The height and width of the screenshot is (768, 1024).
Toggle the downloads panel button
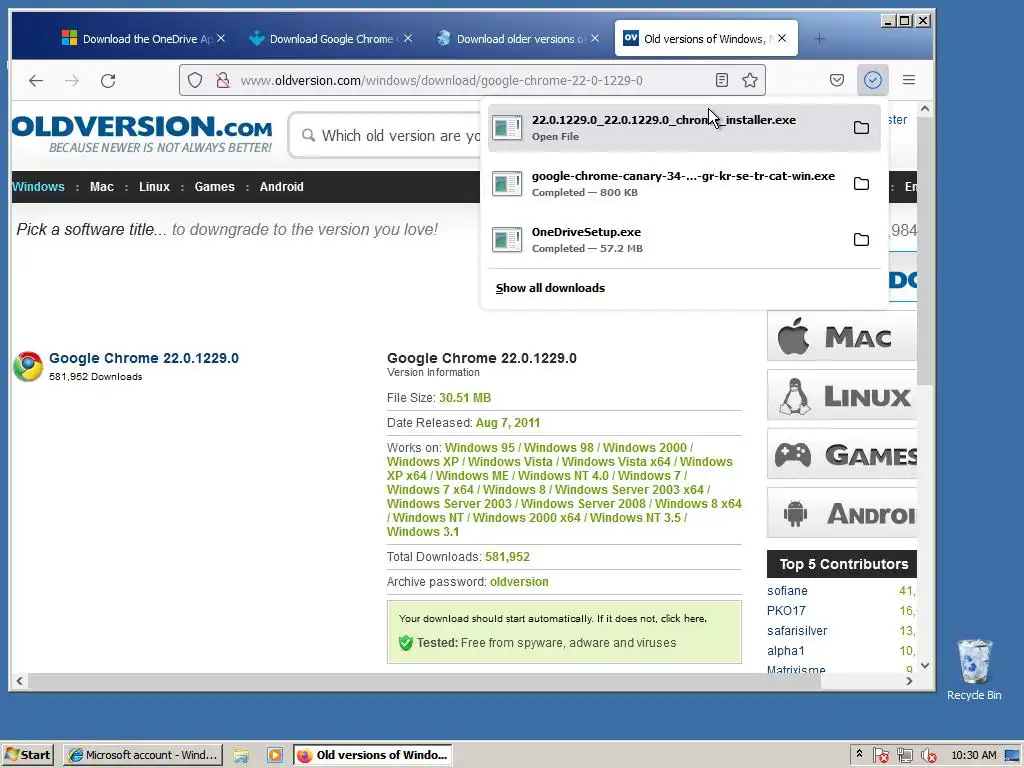tap(872, 80)
